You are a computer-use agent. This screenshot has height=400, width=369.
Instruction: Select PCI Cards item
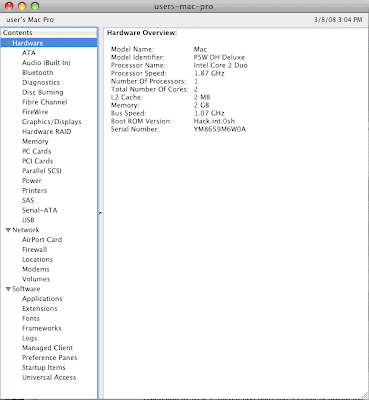click(37, 161)
